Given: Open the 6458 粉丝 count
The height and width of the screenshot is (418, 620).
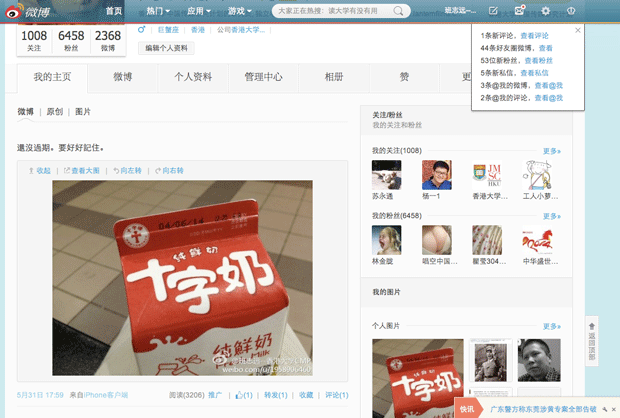Looking at the screenshot, I should (x=71, y=40).
